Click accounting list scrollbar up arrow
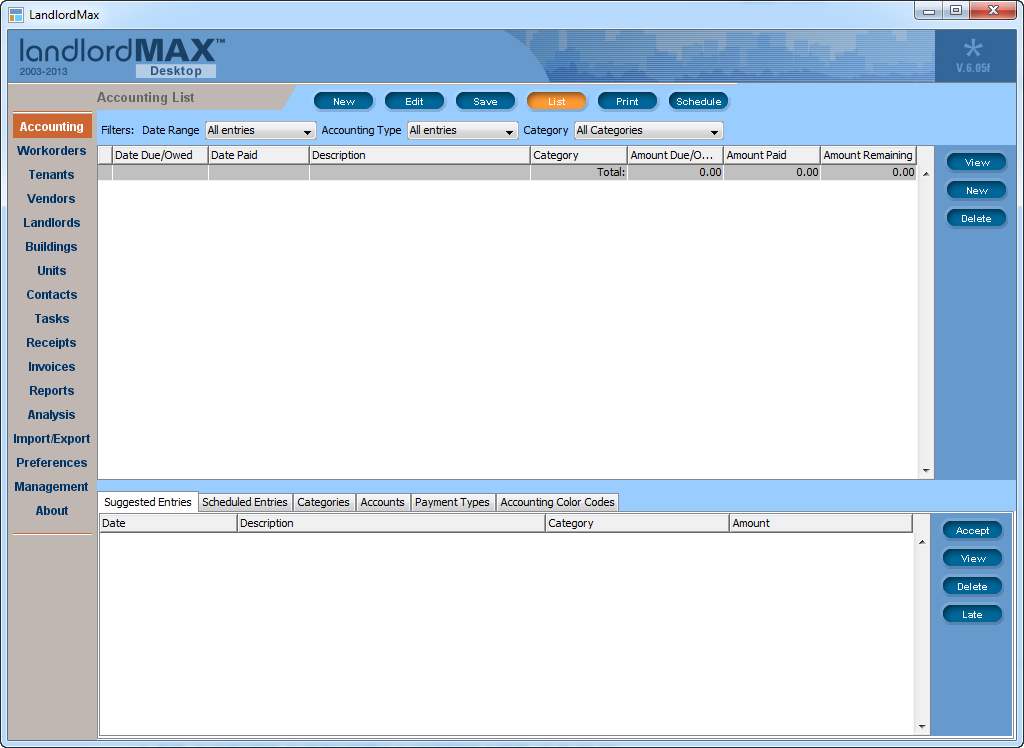 click(926, 174)
